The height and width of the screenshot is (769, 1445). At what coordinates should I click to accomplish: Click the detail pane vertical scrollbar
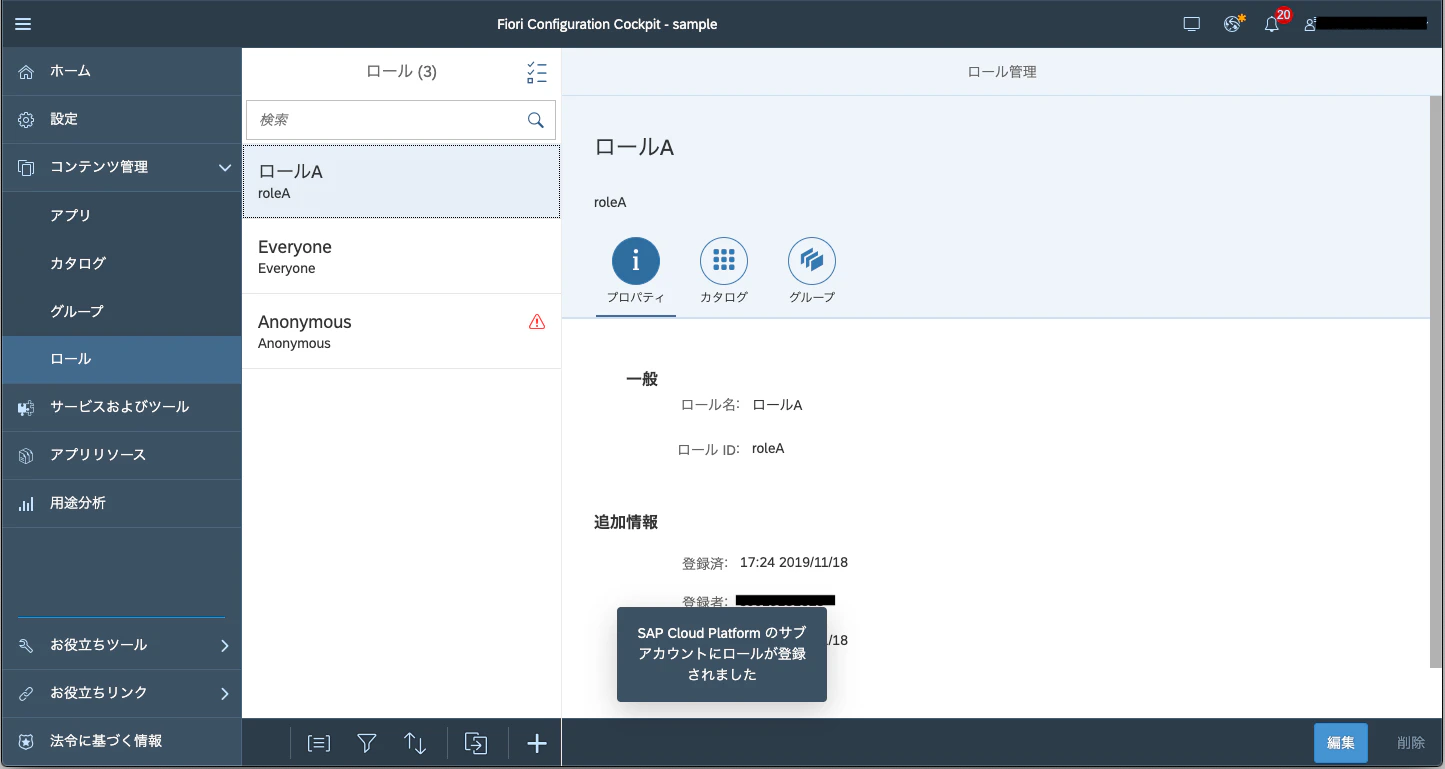tap(1436, 382)
